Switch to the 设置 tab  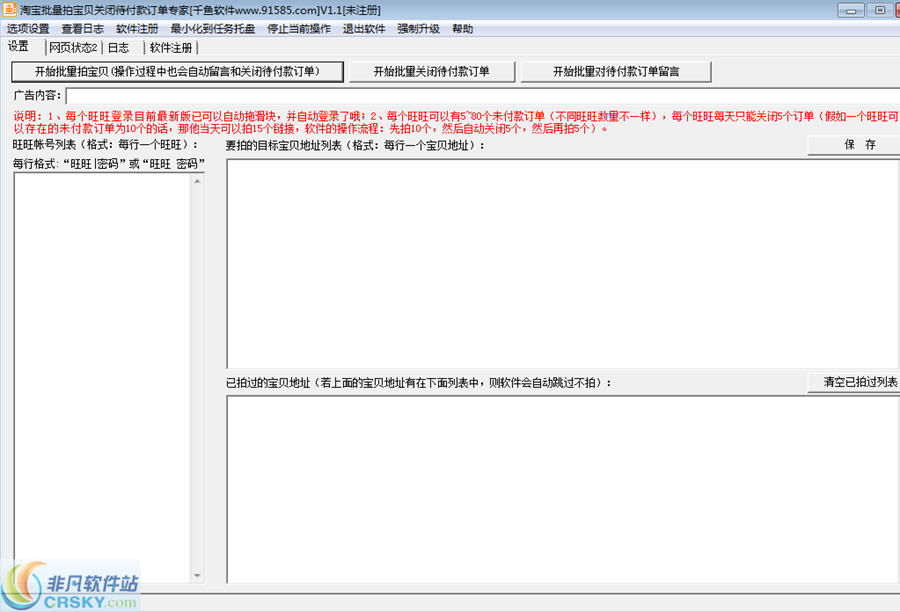point(18,47)
